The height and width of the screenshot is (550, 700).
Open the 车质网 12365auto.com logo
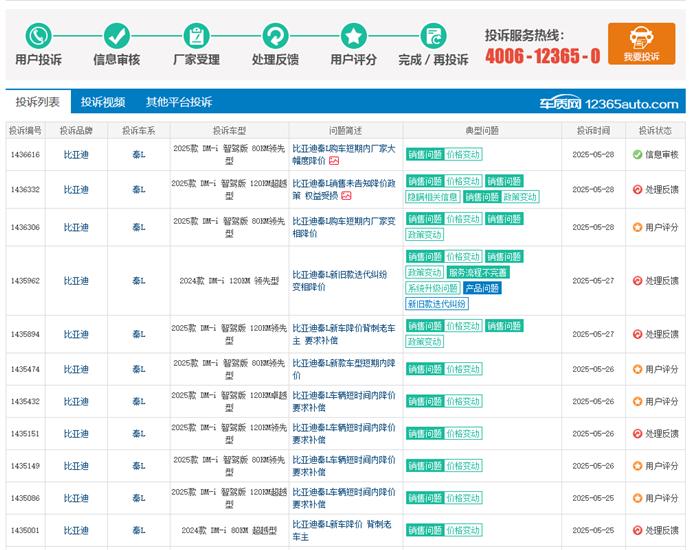(609, 104)
